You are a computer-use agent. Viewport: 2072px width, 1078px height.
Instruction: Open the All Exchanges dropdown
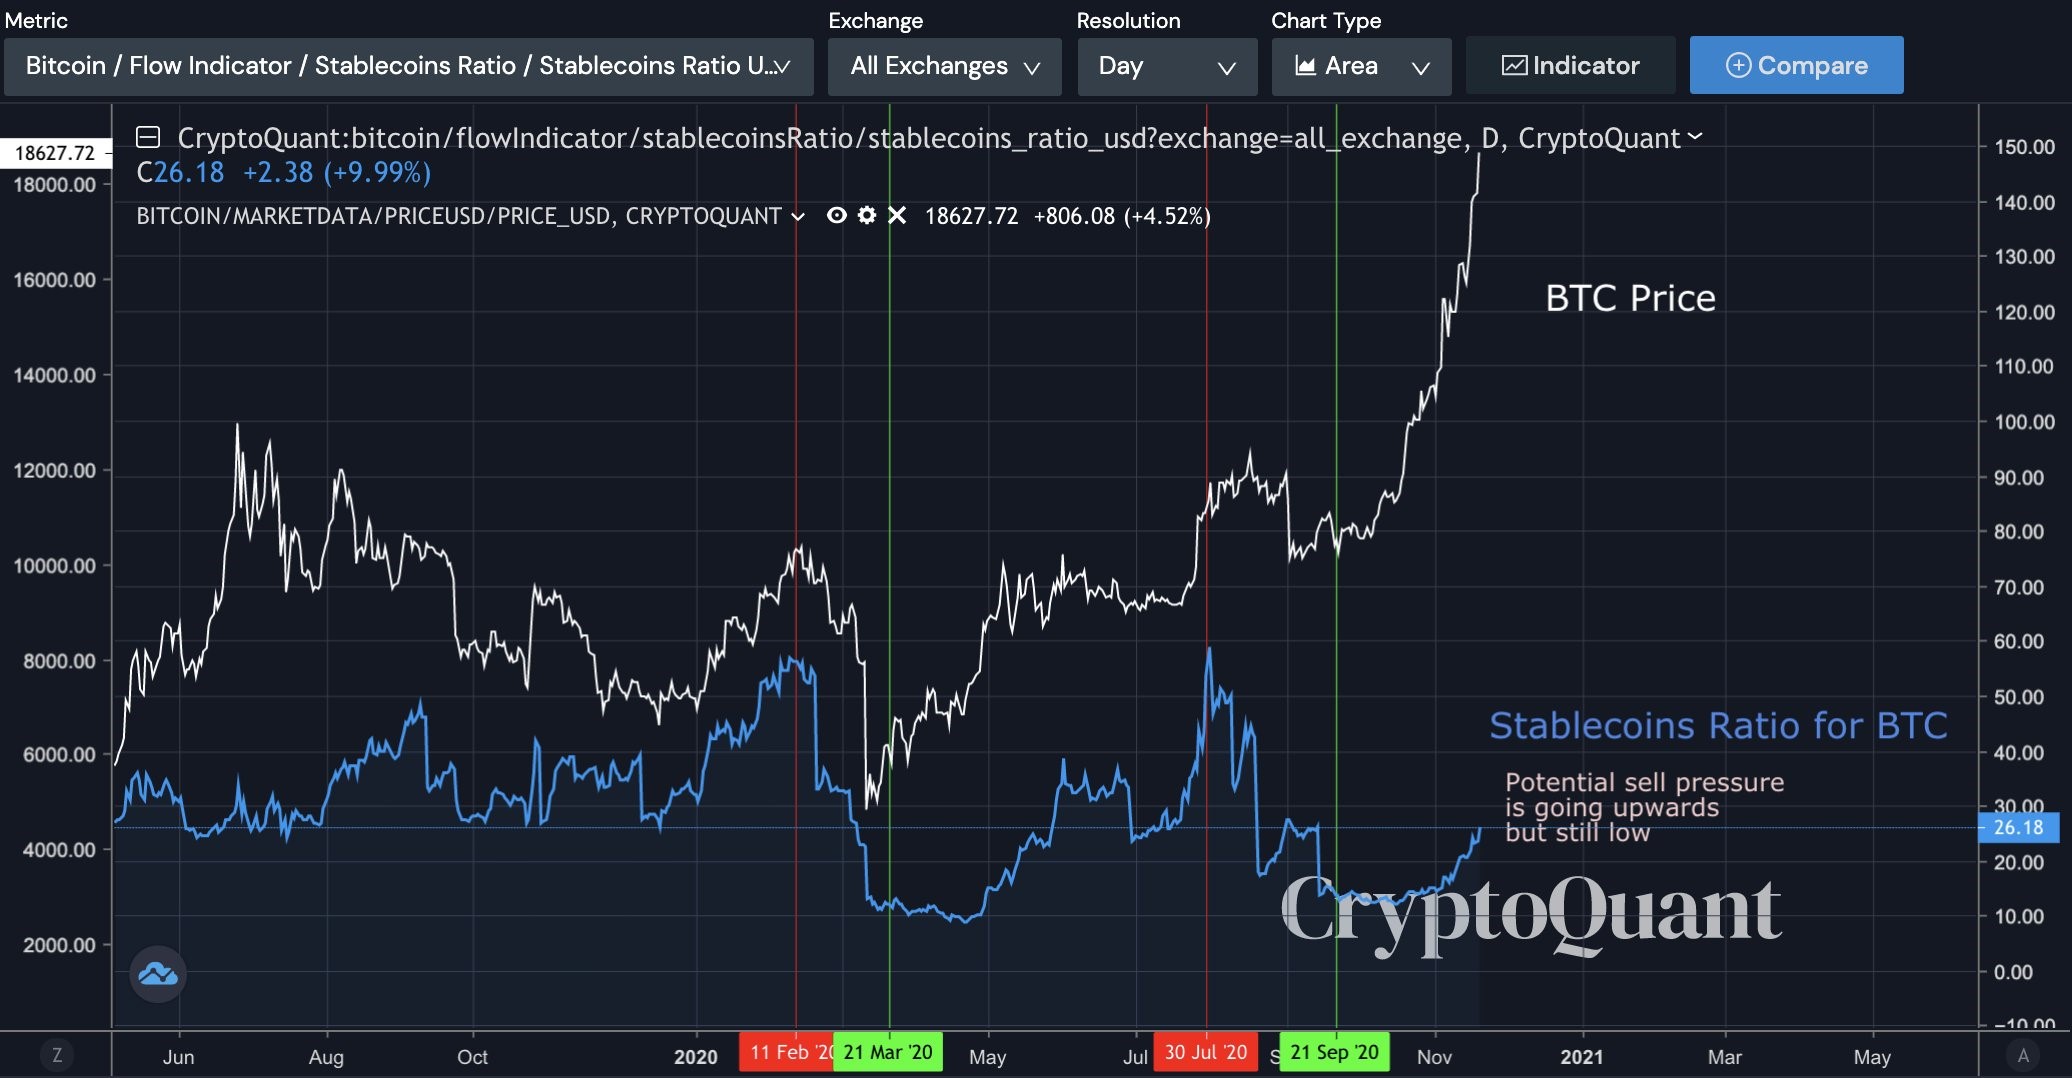[x=943, y=66]
